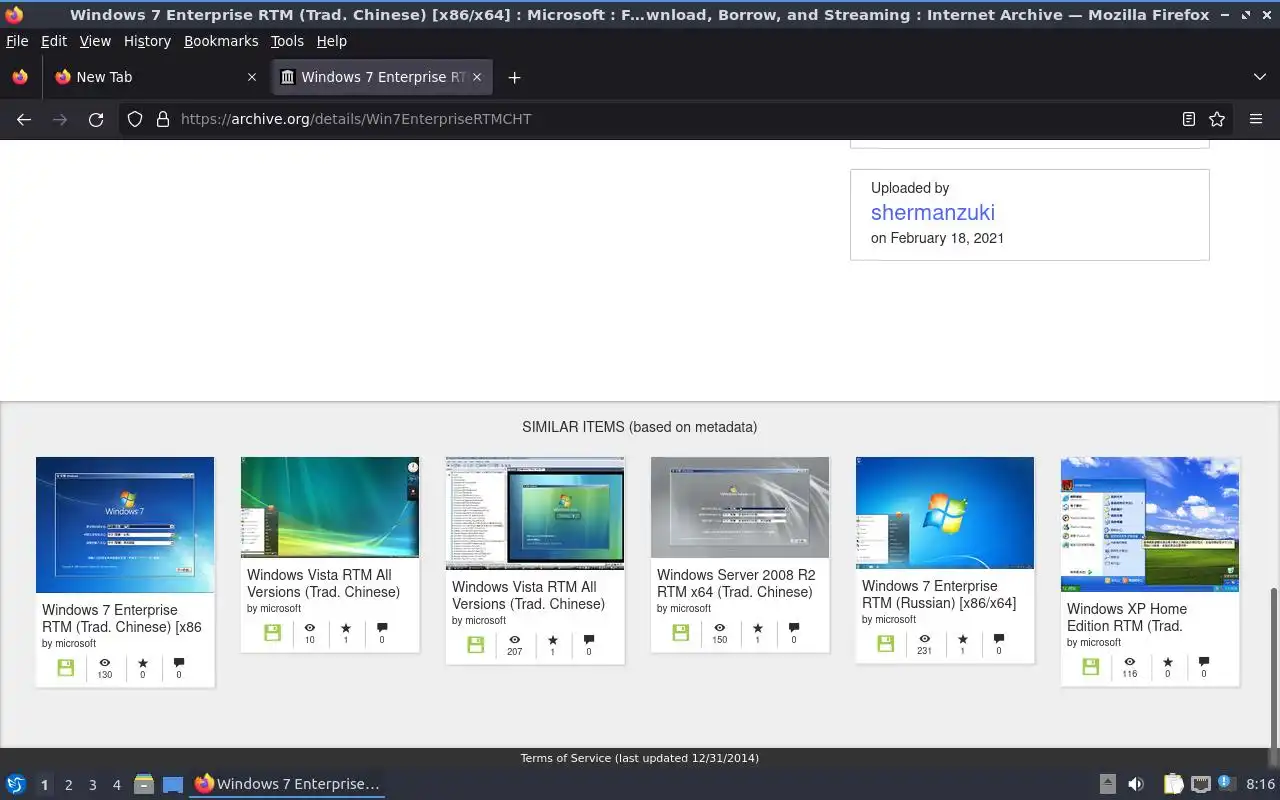Image resolution: width=1280 pixels, height=800 pixels.
Task: Click reviews comment icon on the 207-view card
Action: click(x=589, y=640)
